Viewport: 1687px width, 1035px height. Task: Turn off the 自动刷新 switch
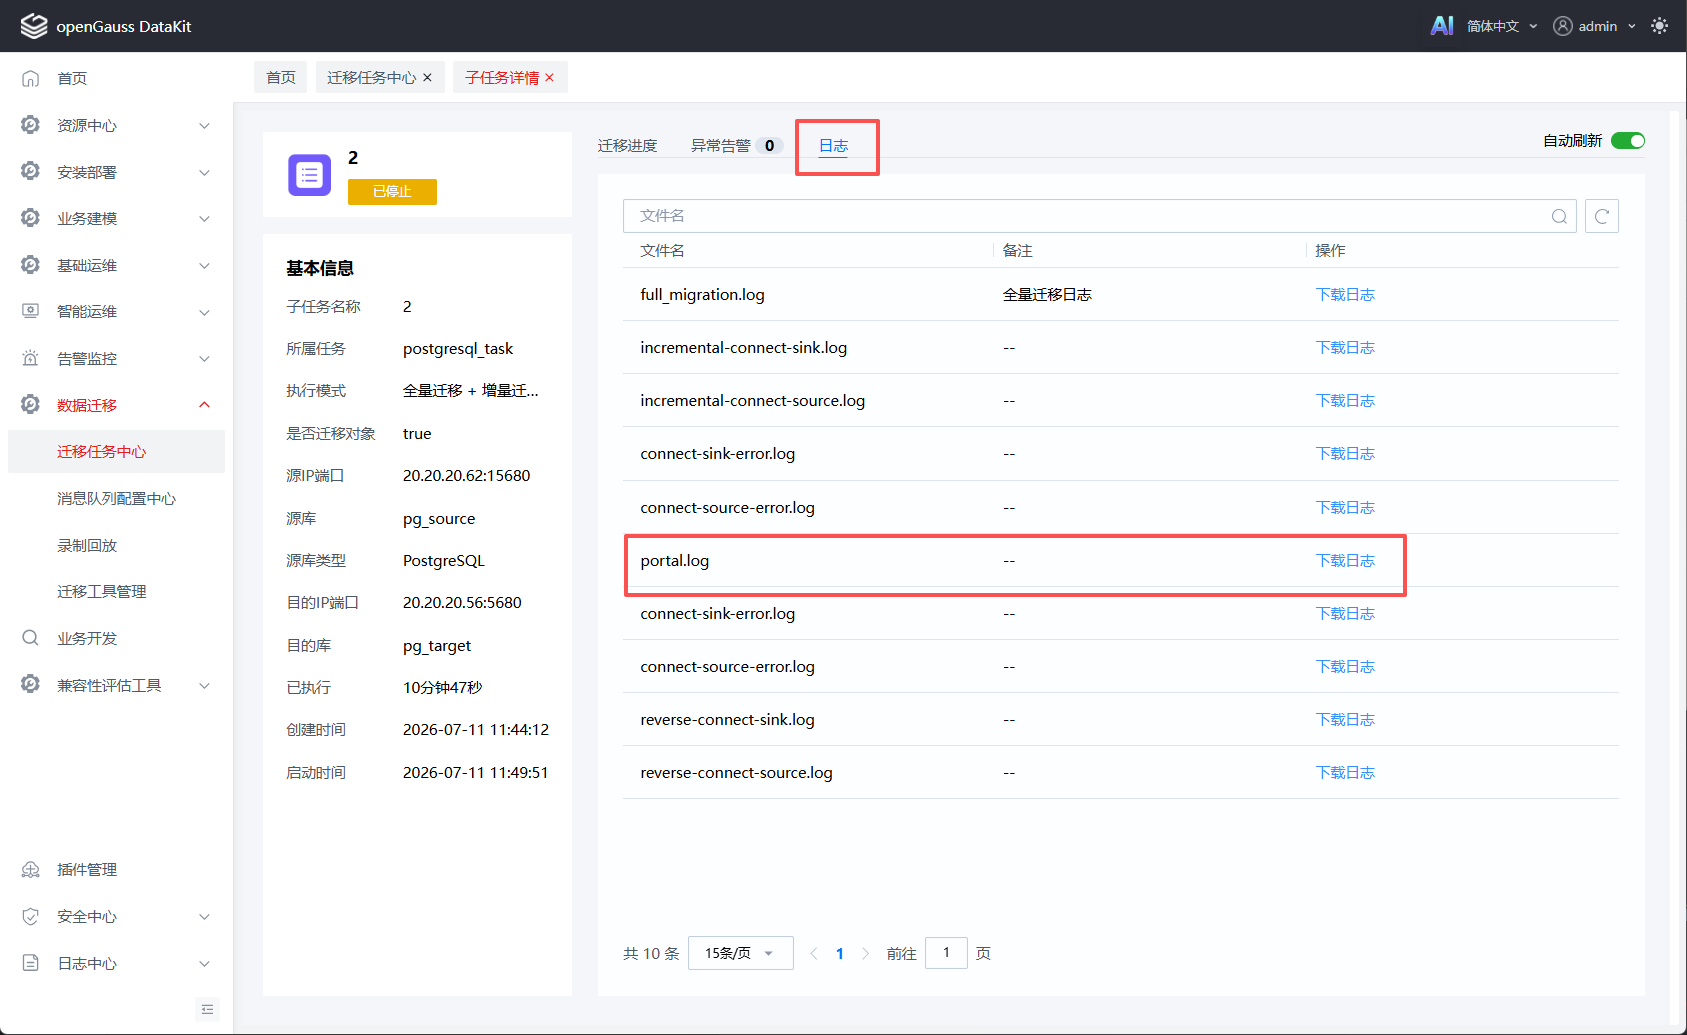1627,141
